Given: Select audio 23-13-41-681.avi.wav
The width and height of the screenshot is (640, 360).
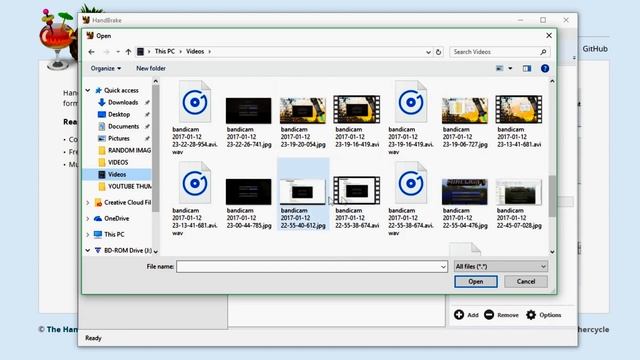Looking at the screenshot, I should [x=195, y=199].
